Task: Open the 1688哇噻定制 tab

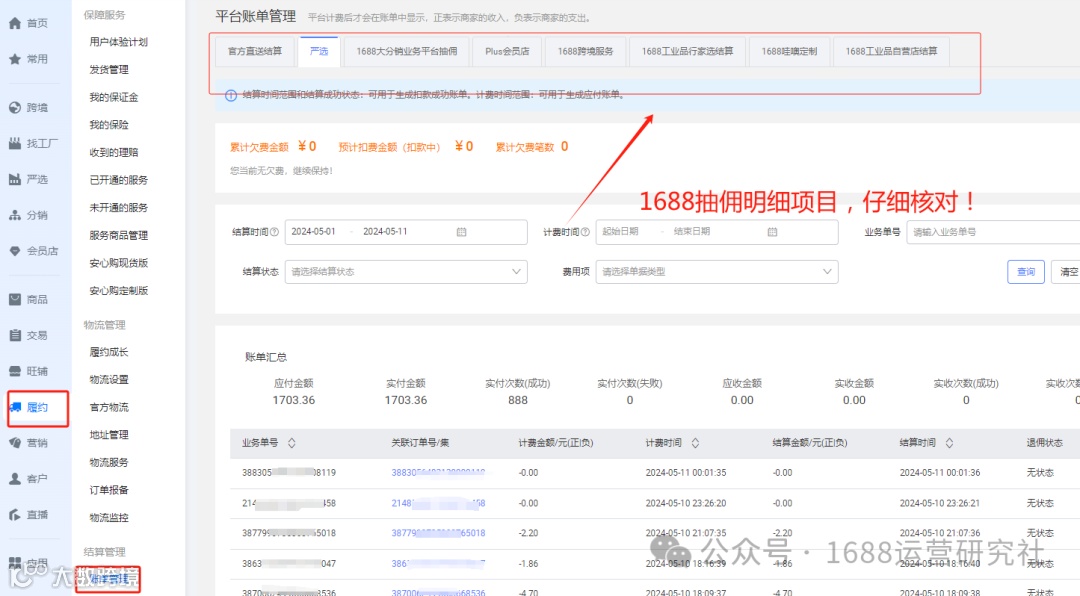Action: point(789,52)
